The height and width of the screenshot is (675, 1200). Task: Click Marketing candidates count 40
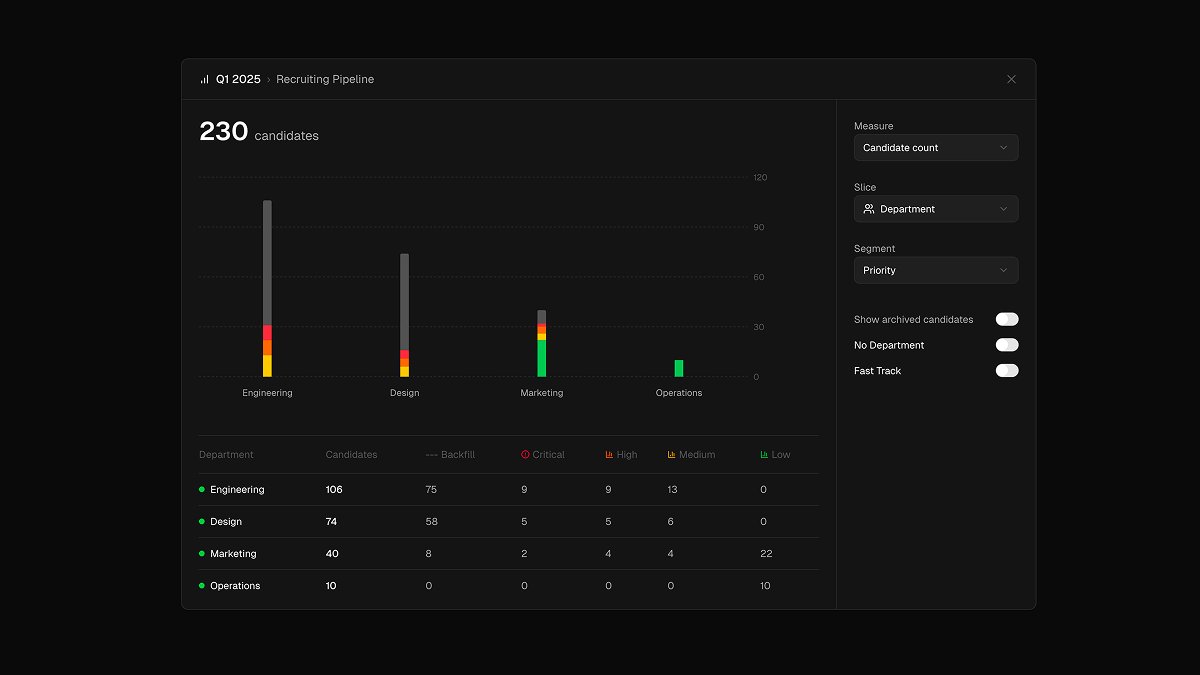332,553
